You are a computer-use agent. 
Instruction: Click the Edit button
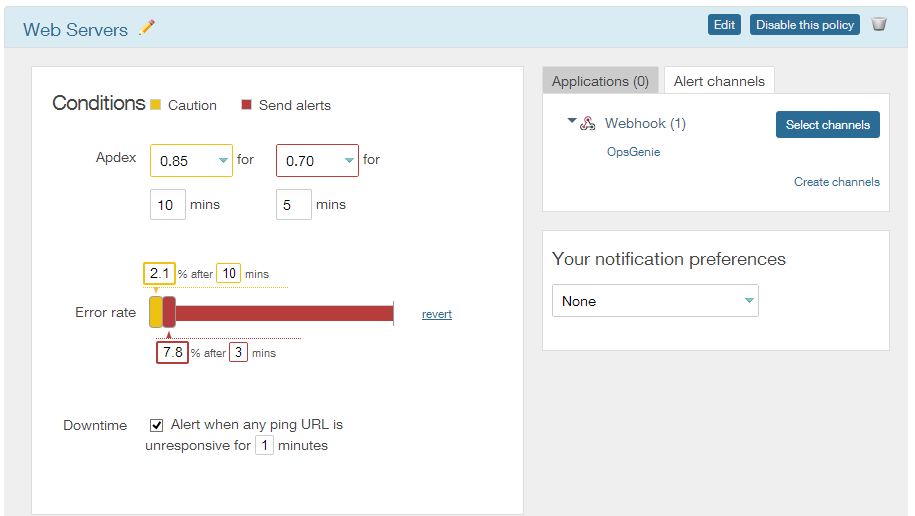(724, 25)
